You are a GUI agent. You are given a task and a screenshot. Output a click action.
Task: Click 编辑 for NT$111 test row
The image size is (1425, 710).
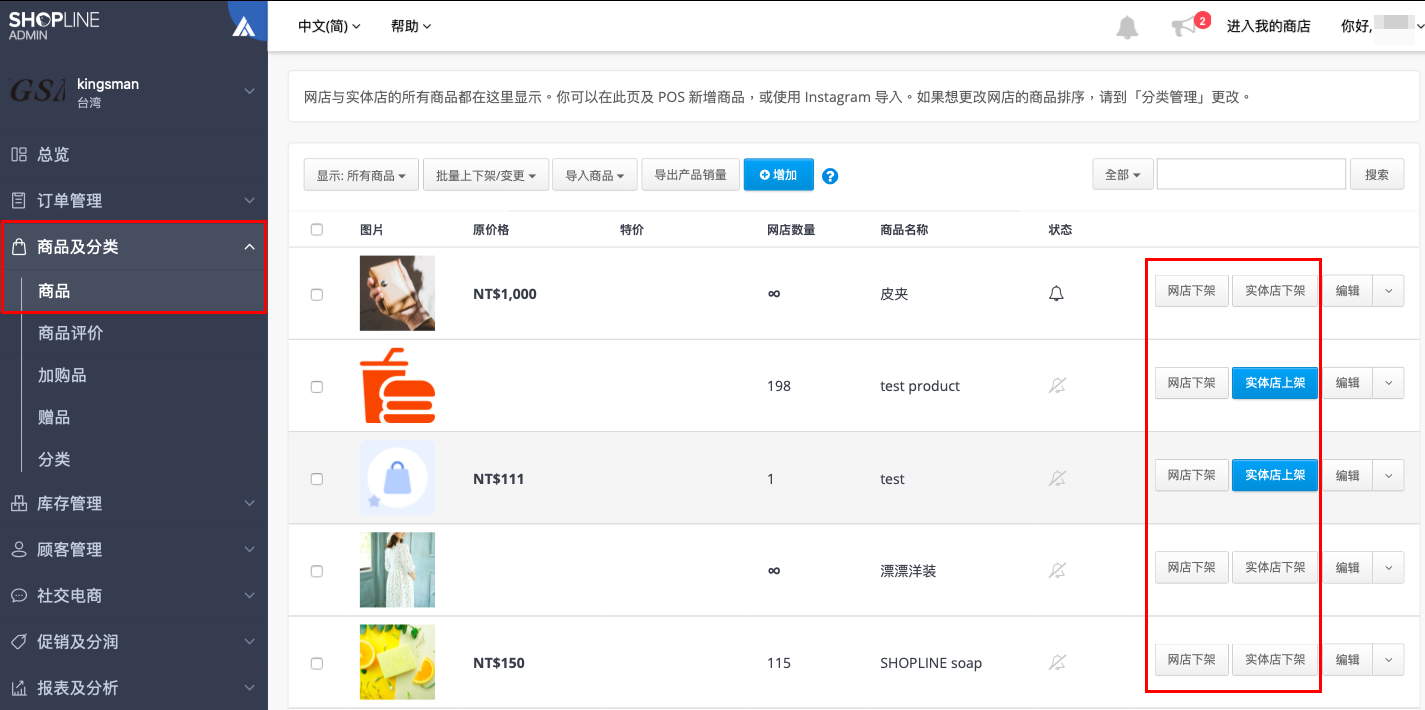[1347, 476]
